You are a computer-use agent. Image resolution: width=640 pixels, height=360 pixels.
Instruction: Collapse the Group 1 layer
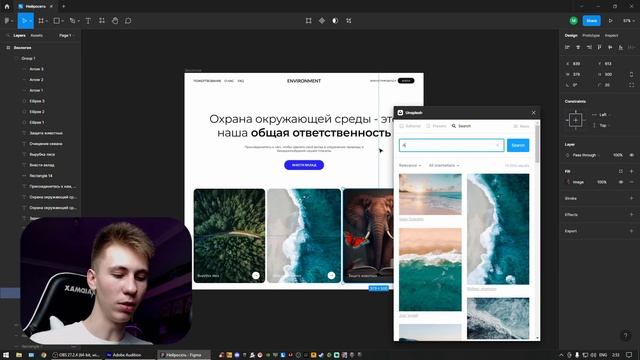coord(17,58)
